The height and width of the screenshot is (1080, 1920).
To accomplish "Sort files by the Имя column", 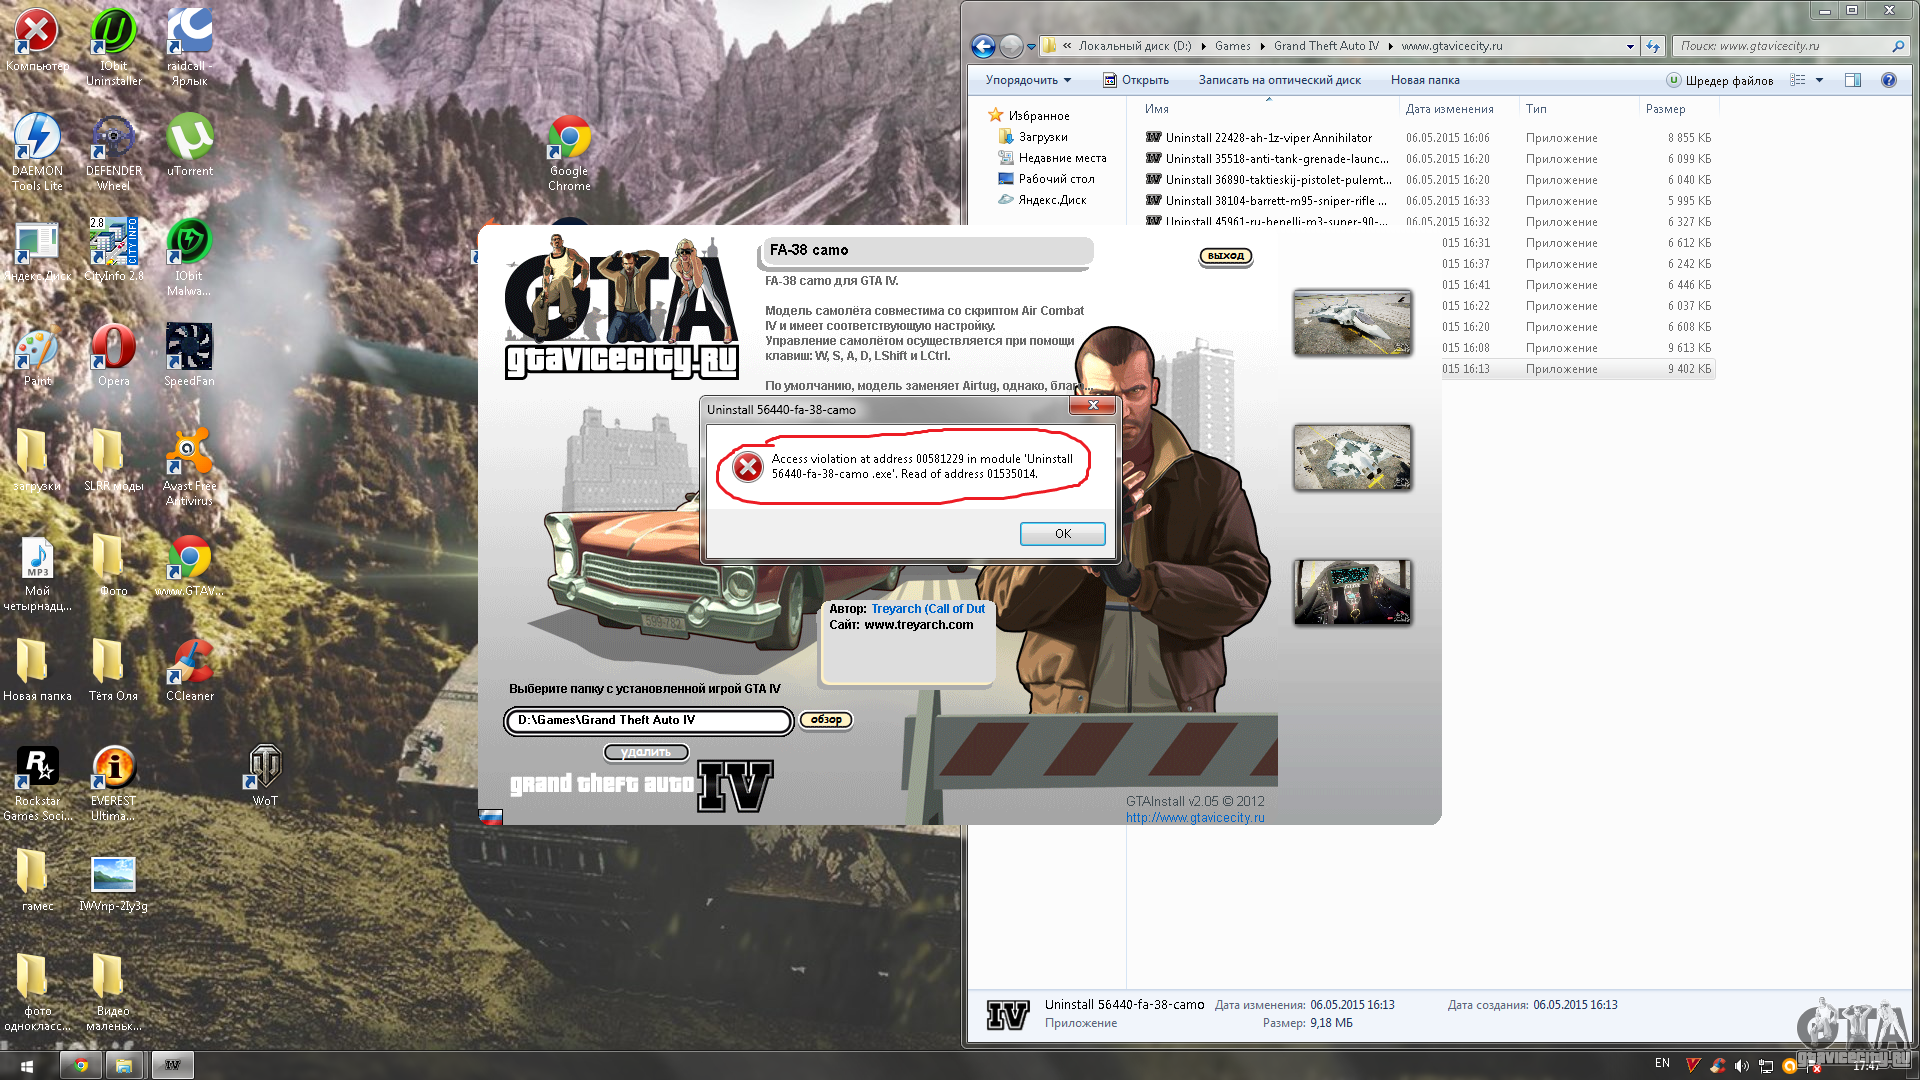I will (1268, 109).
